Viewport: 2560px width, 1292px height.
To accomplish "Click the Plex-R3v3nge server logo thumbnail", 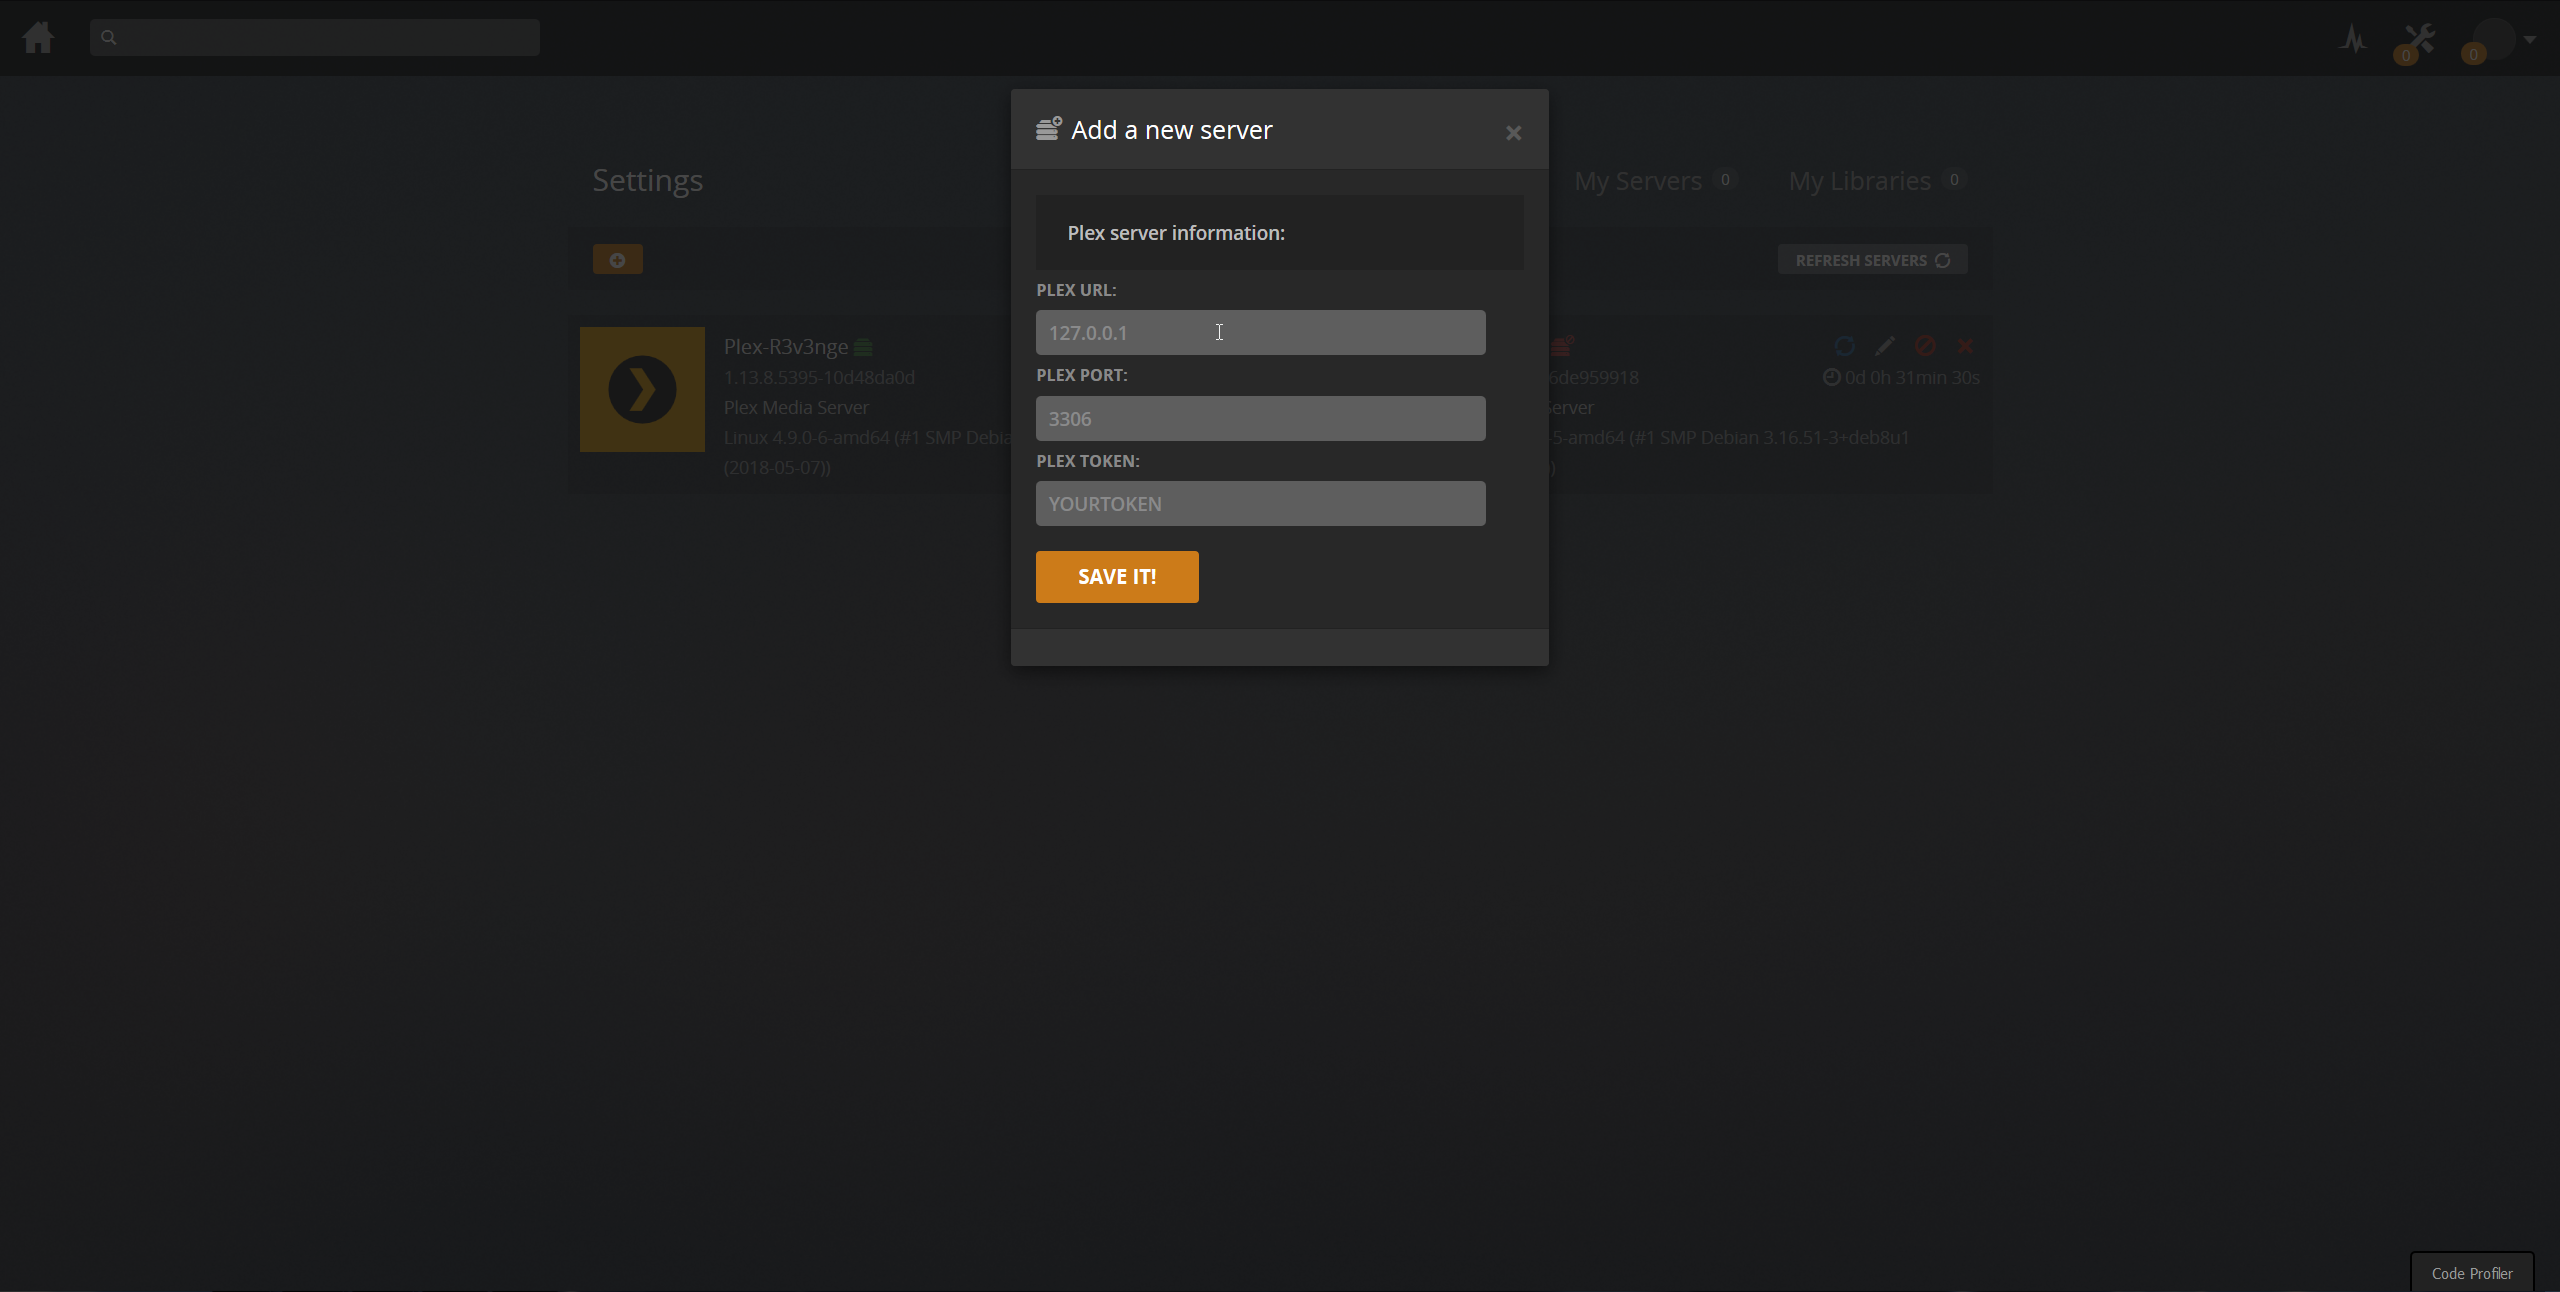I will (642, 389).
